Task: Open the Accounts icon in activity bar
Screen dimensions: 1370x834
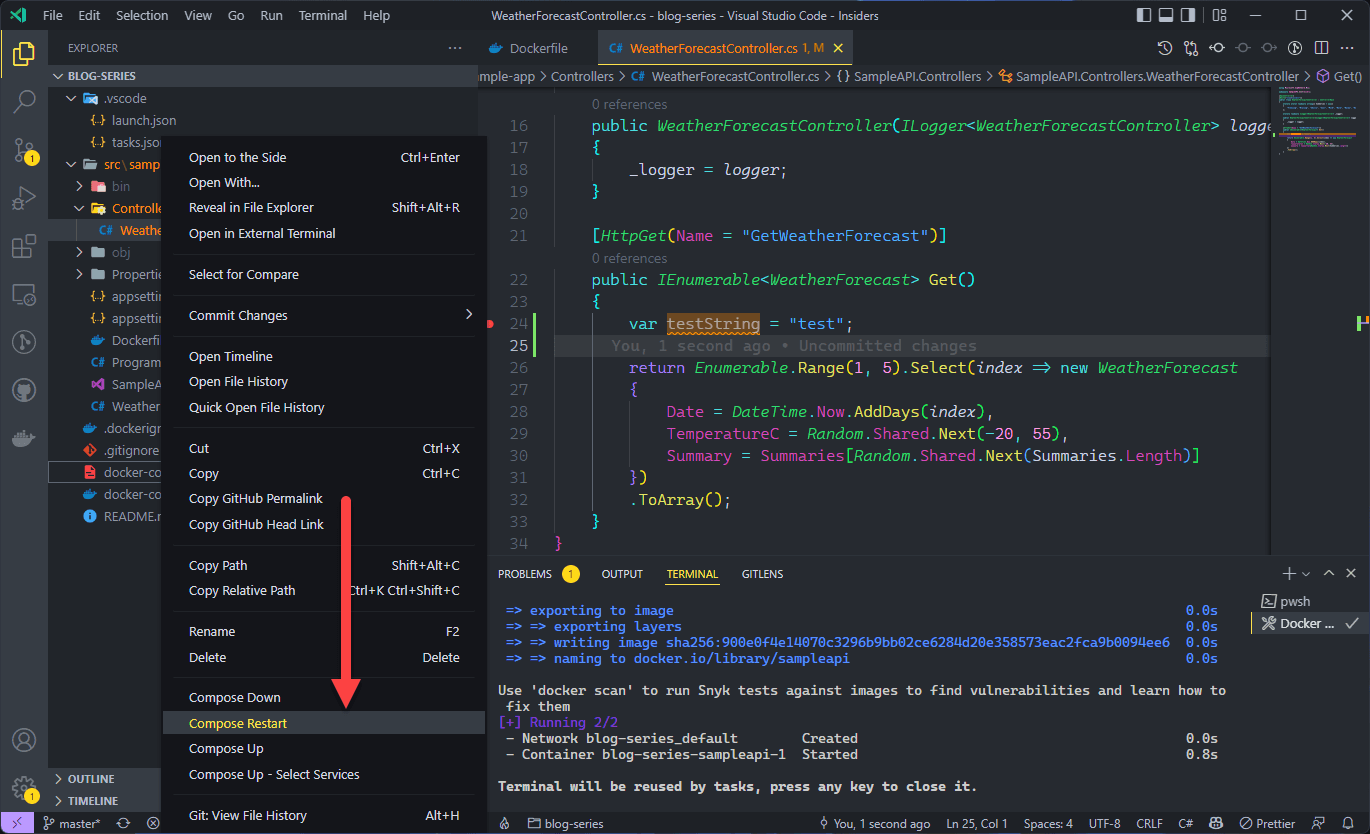Action: (24, 740)
